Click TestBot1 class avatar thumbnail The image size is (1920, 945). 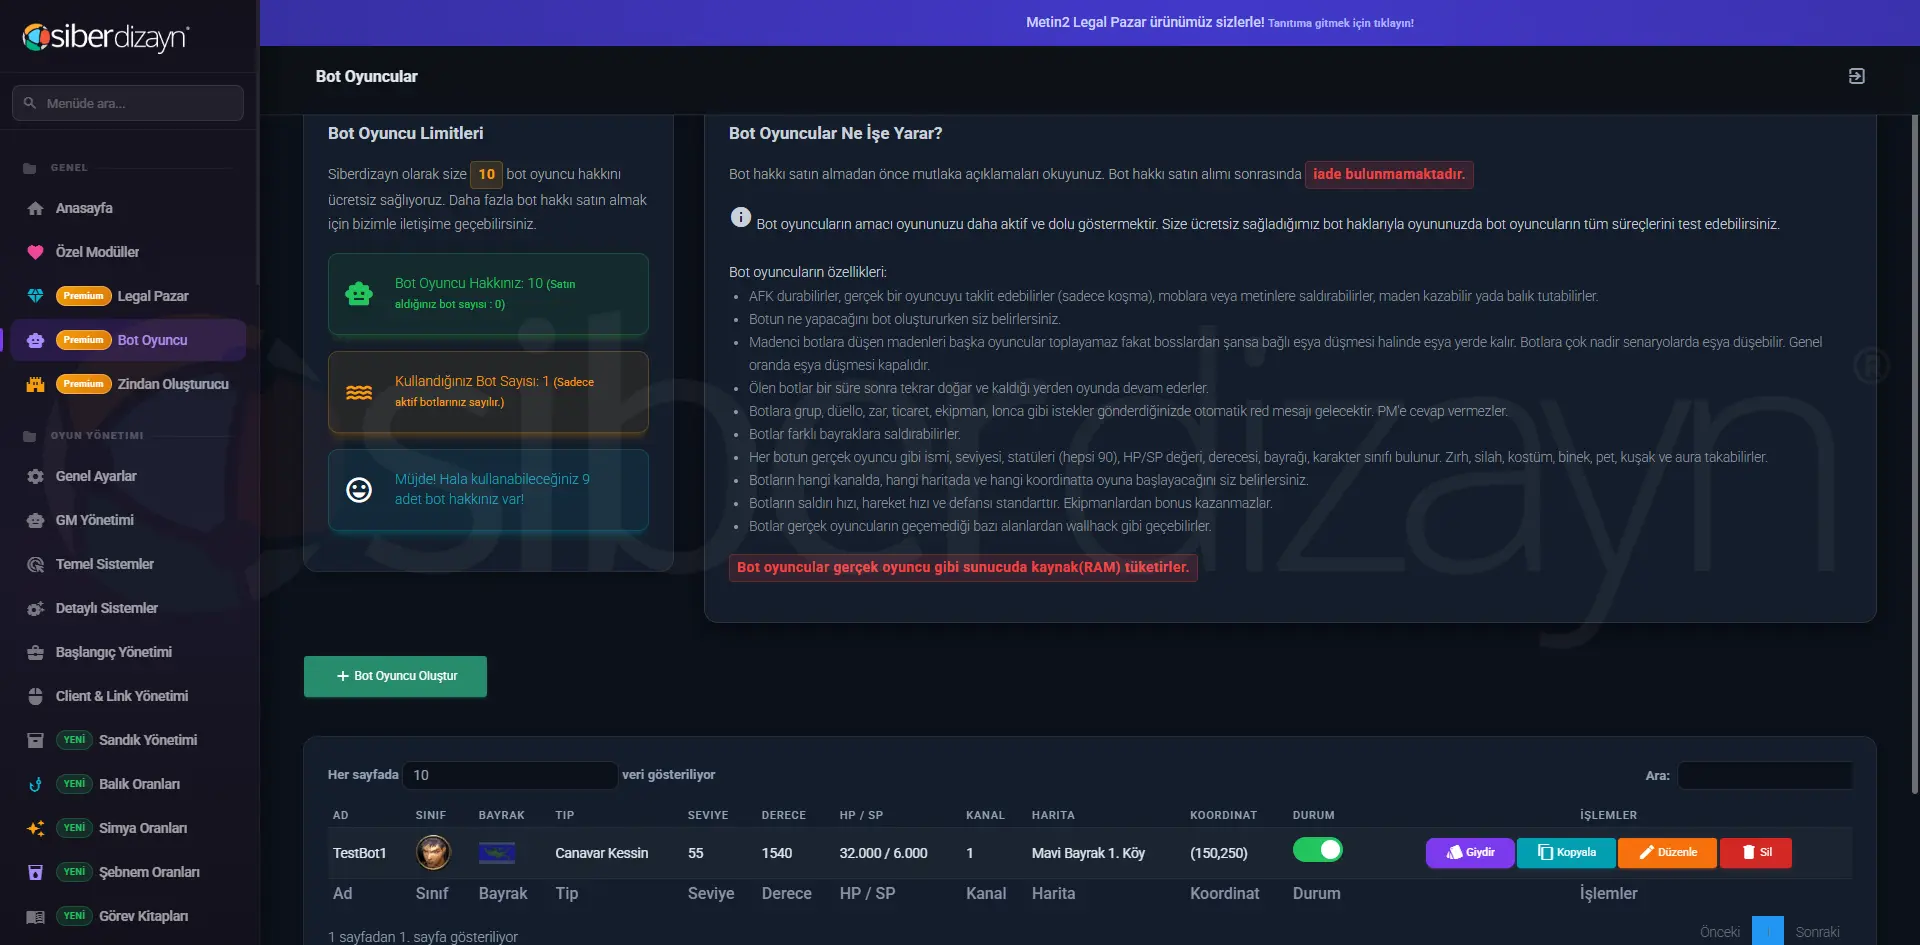point(433,852)
